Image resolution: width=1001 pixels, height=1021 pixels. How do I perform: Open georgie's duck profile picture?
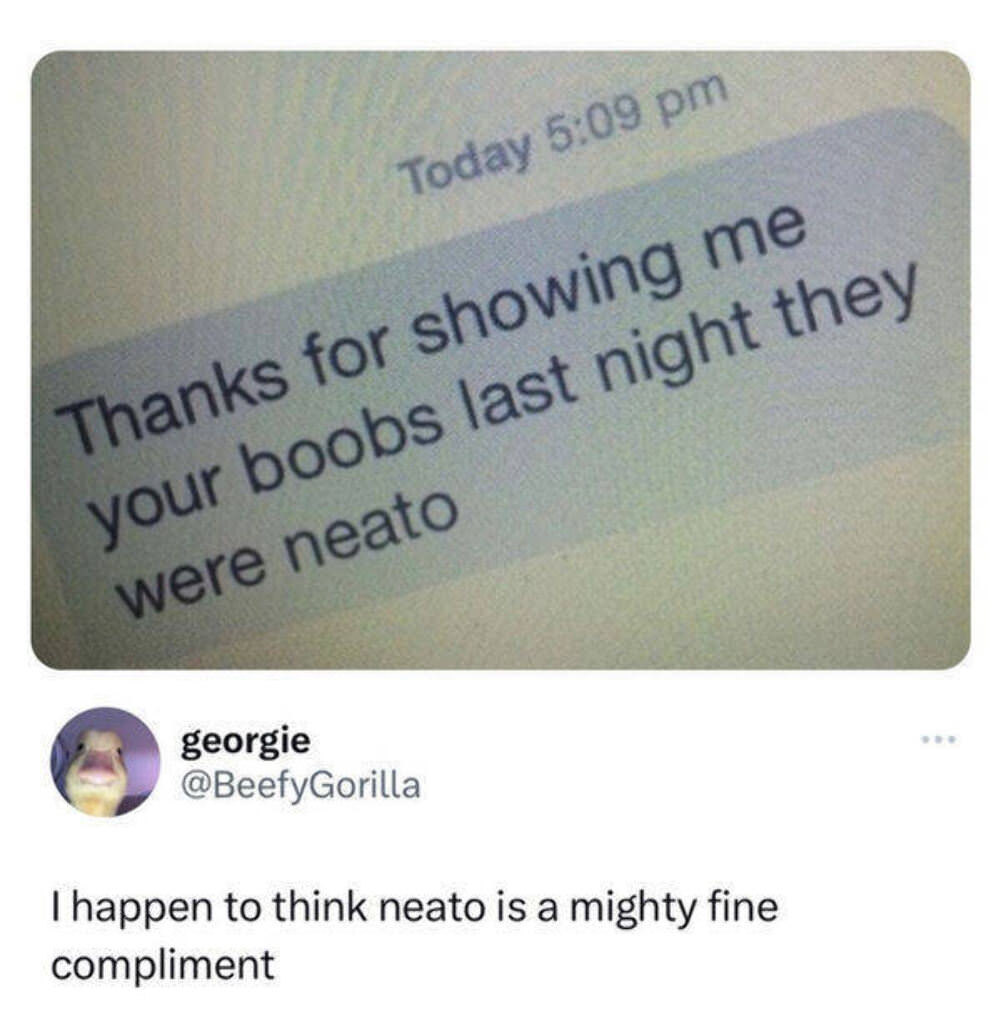(x=106, y=762)
